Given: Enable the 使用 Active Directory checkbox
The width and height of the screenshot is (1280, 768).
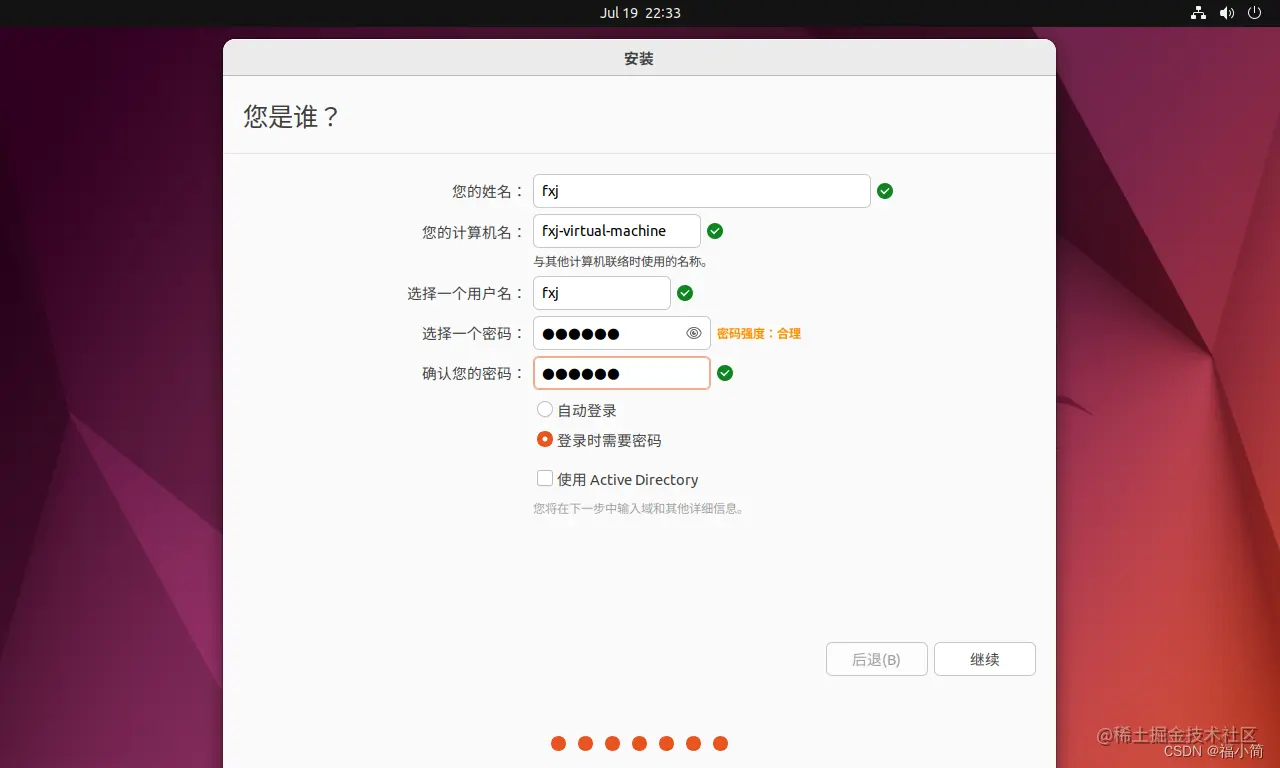Looking at the screenshot, I should pos(545,478).
